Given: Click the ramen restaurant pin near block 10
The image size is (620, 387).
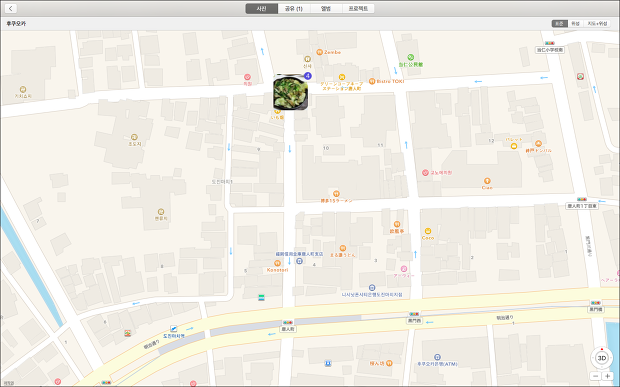Looking at the screenshot, I should tap(336, 194).
